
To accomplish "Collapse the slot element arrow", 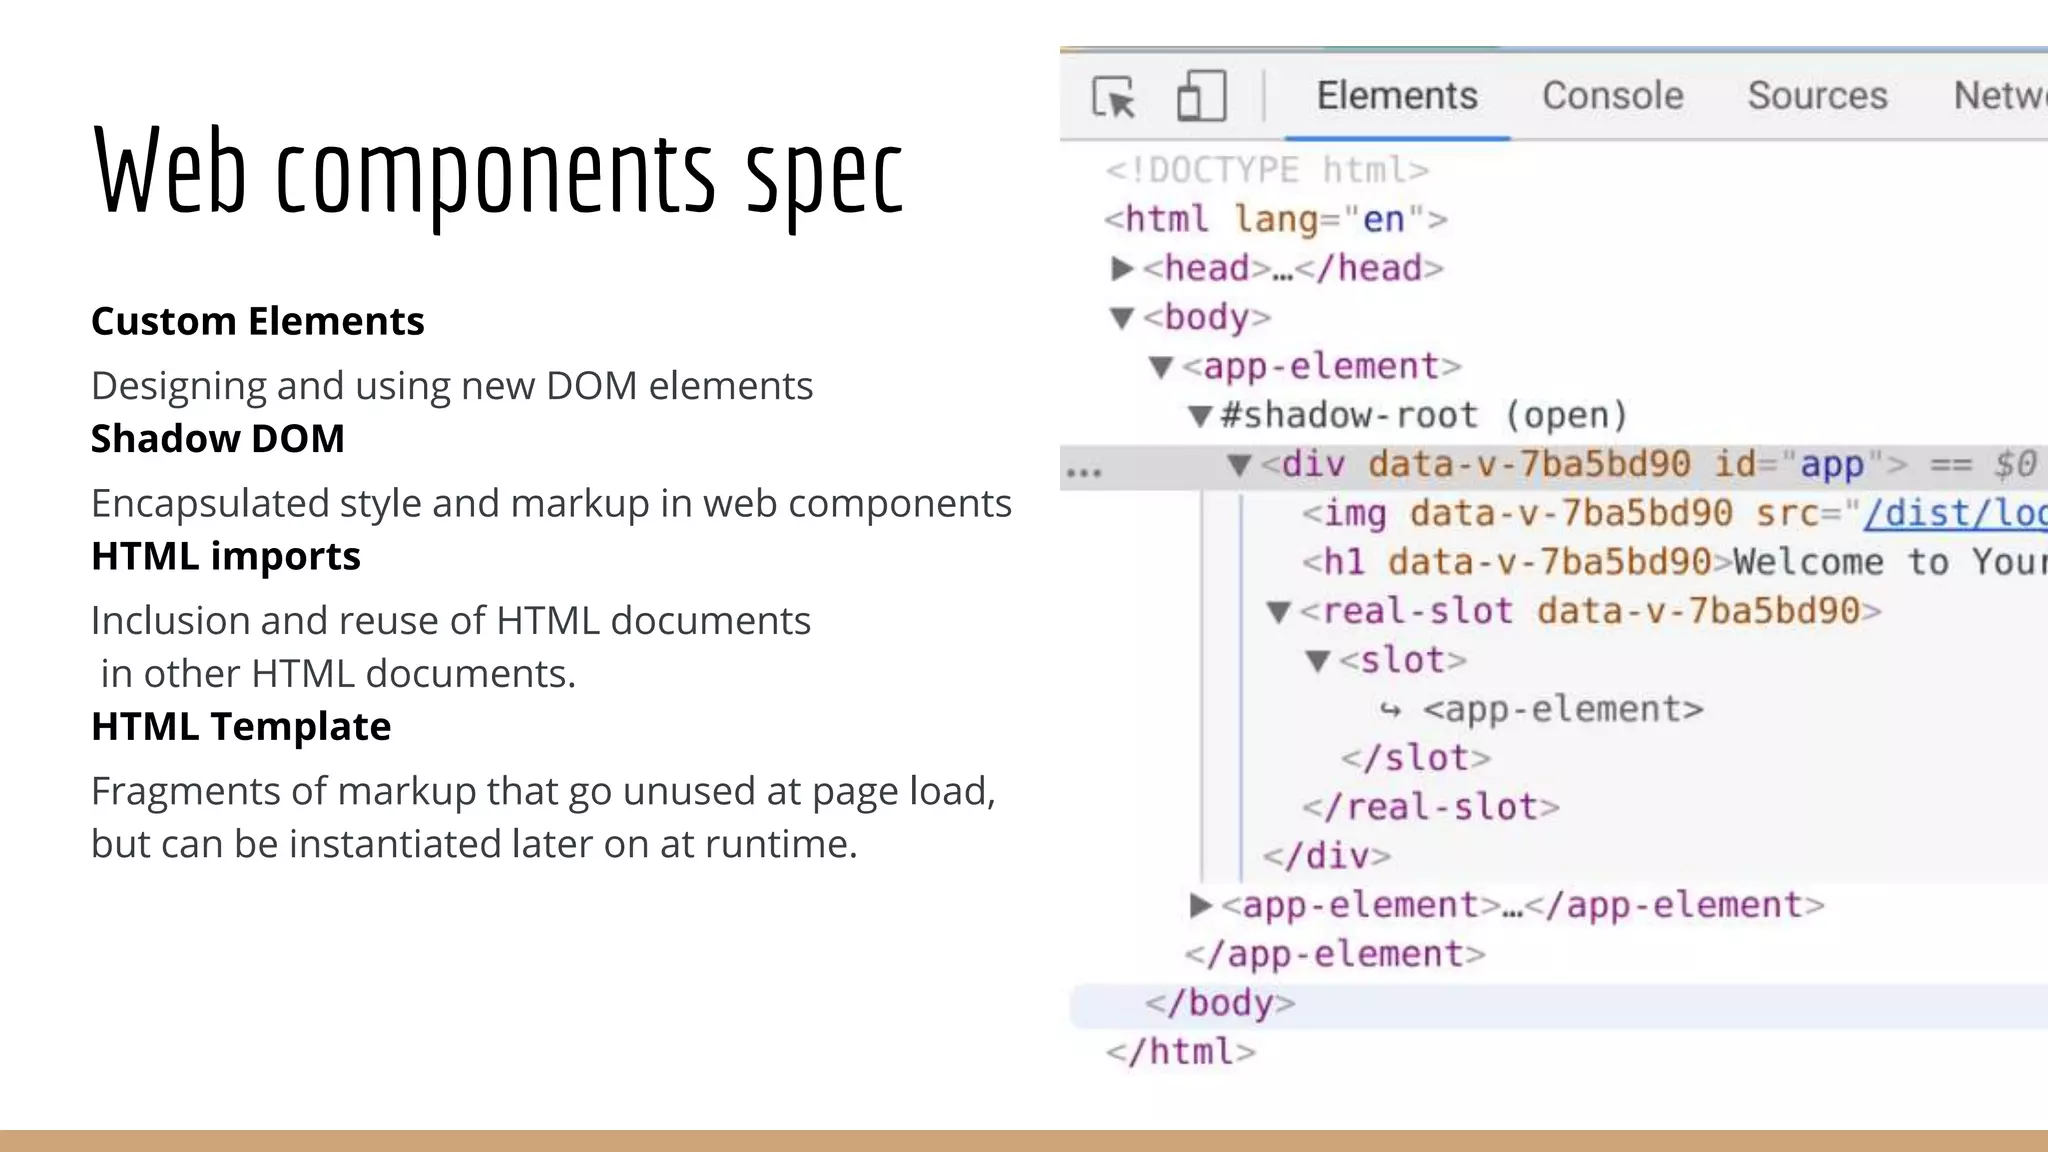I will pos(1318,661).
